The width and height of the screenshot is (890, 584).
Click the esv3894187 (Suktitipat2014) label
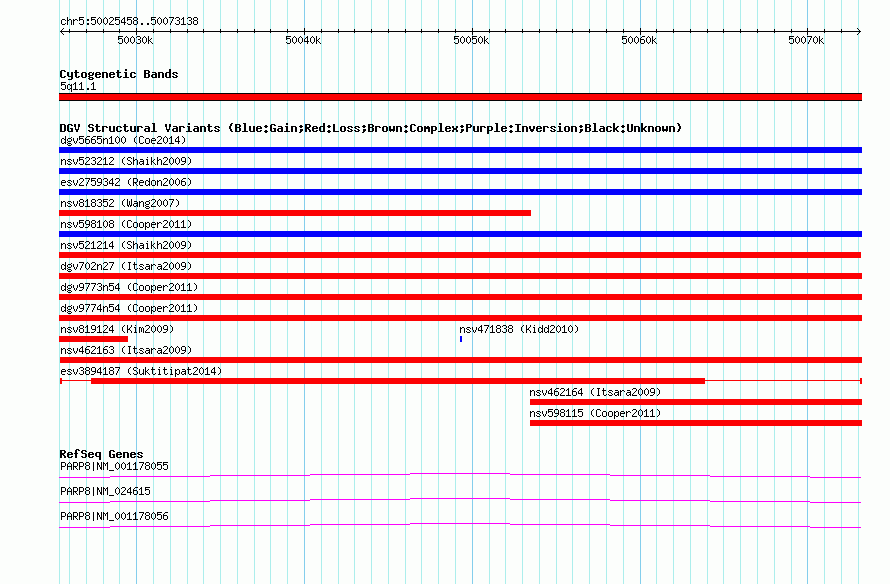click(141, 371)
